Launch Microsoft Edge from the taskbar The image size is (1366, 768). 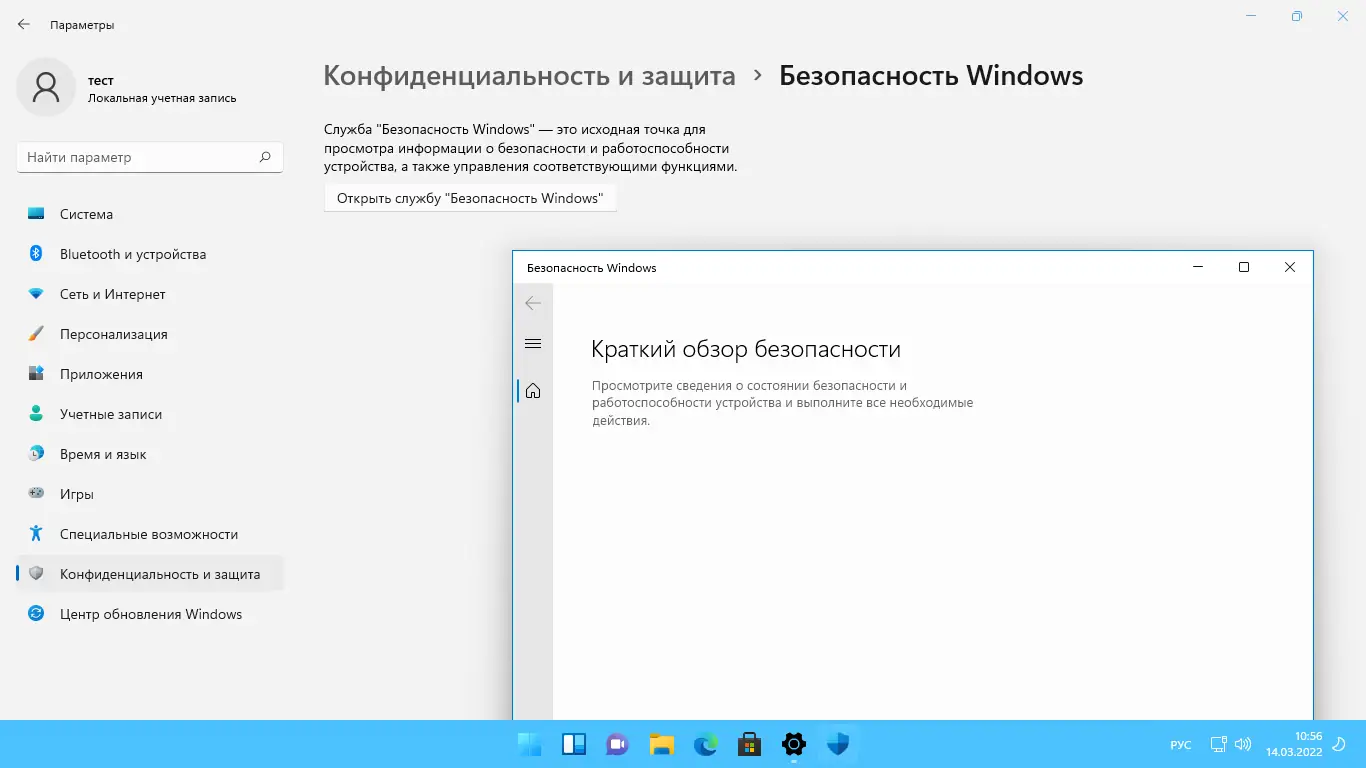pos(705,744)
